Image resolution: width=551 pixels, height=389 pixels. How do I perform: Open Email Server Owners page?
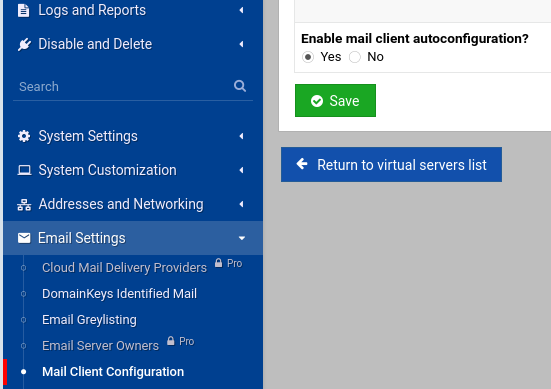tap(101, 346)
